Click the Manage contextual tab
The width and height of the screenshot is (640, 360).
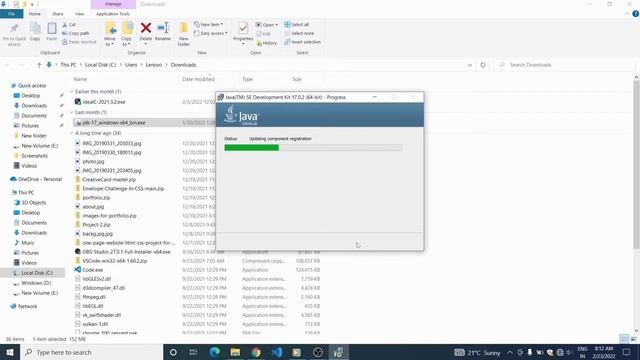(x=113, y=4)
